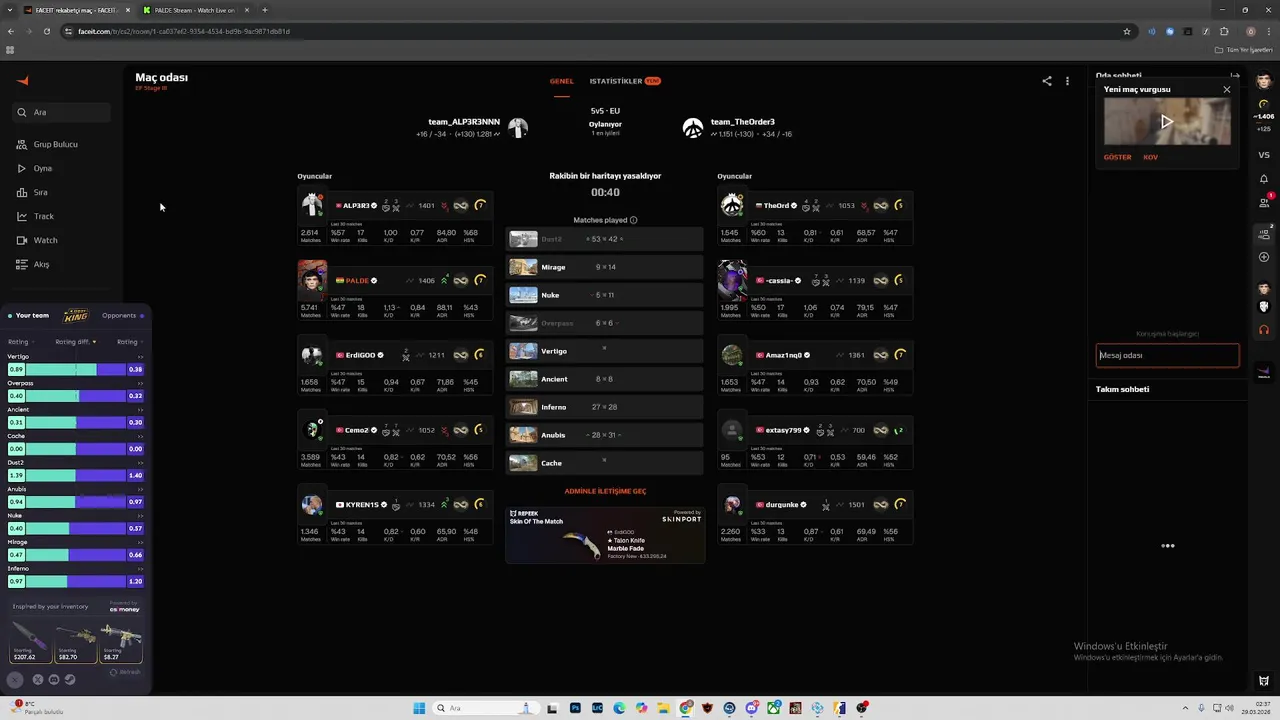Open the Windows Start button
Viewport: 1280px width, 720px height.
click(419, 708)
